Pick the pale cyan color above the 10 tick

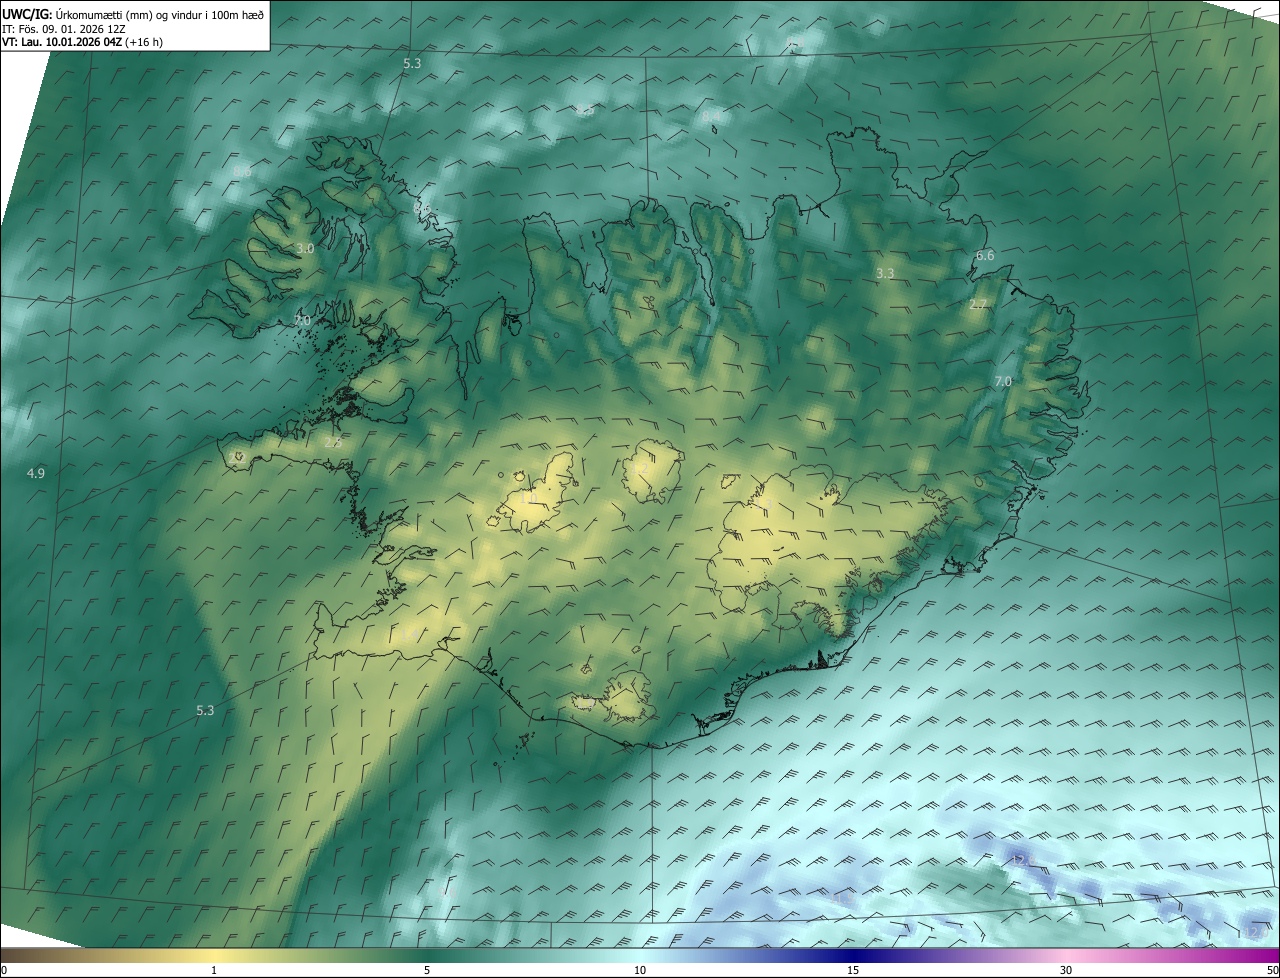[640, 955]
